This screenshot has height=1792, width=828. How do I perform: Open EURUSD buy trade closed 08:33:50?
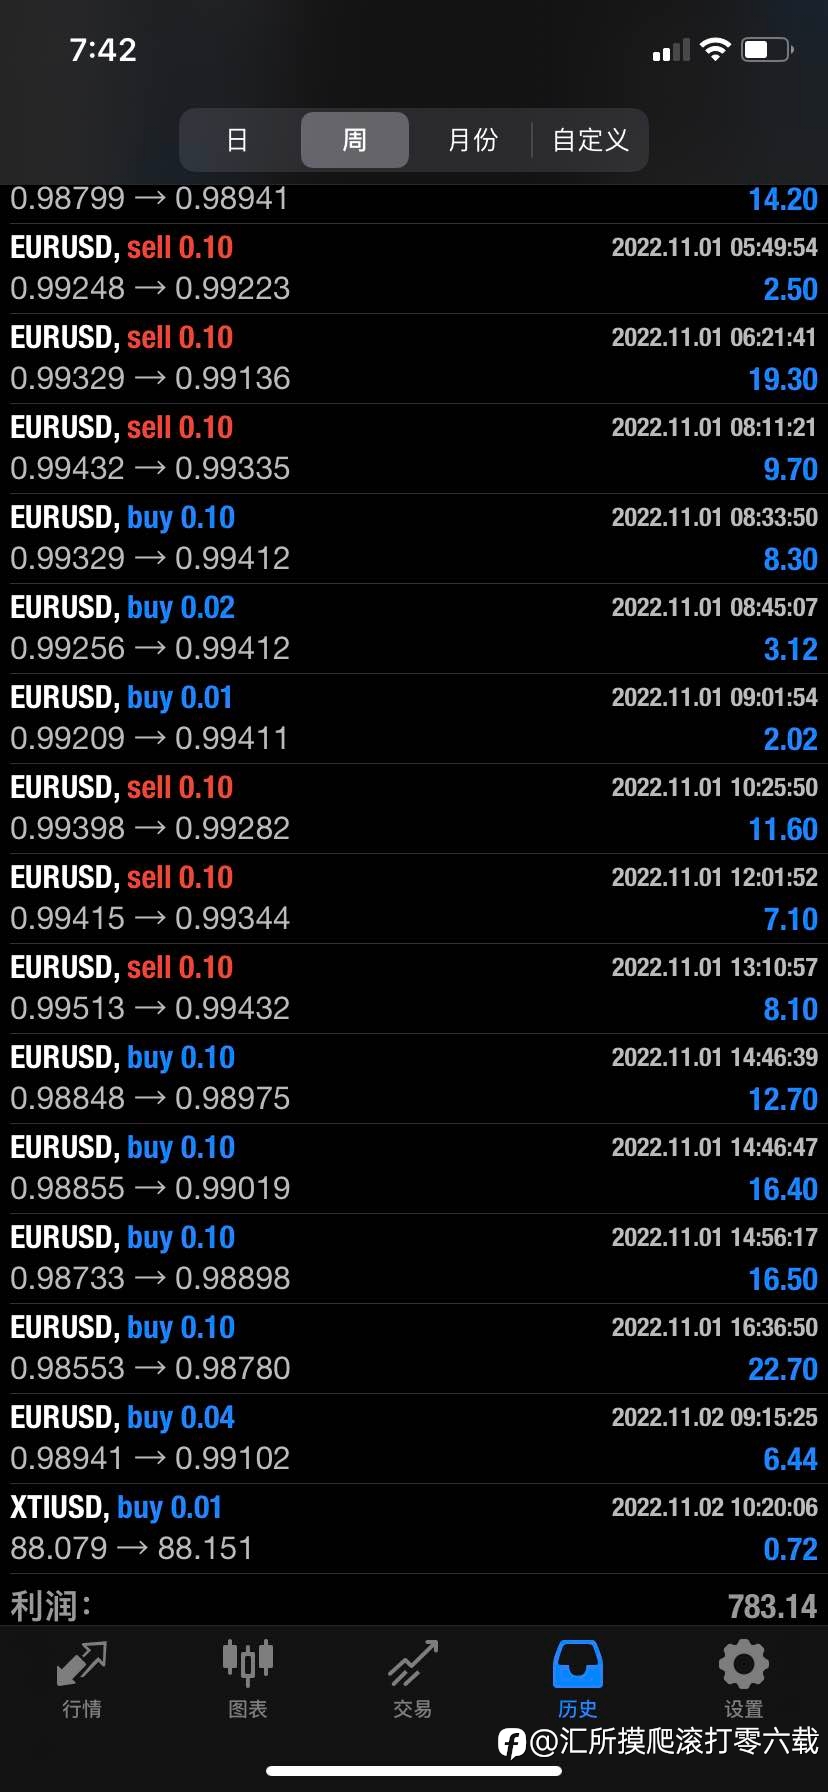[x=414, y=538]
